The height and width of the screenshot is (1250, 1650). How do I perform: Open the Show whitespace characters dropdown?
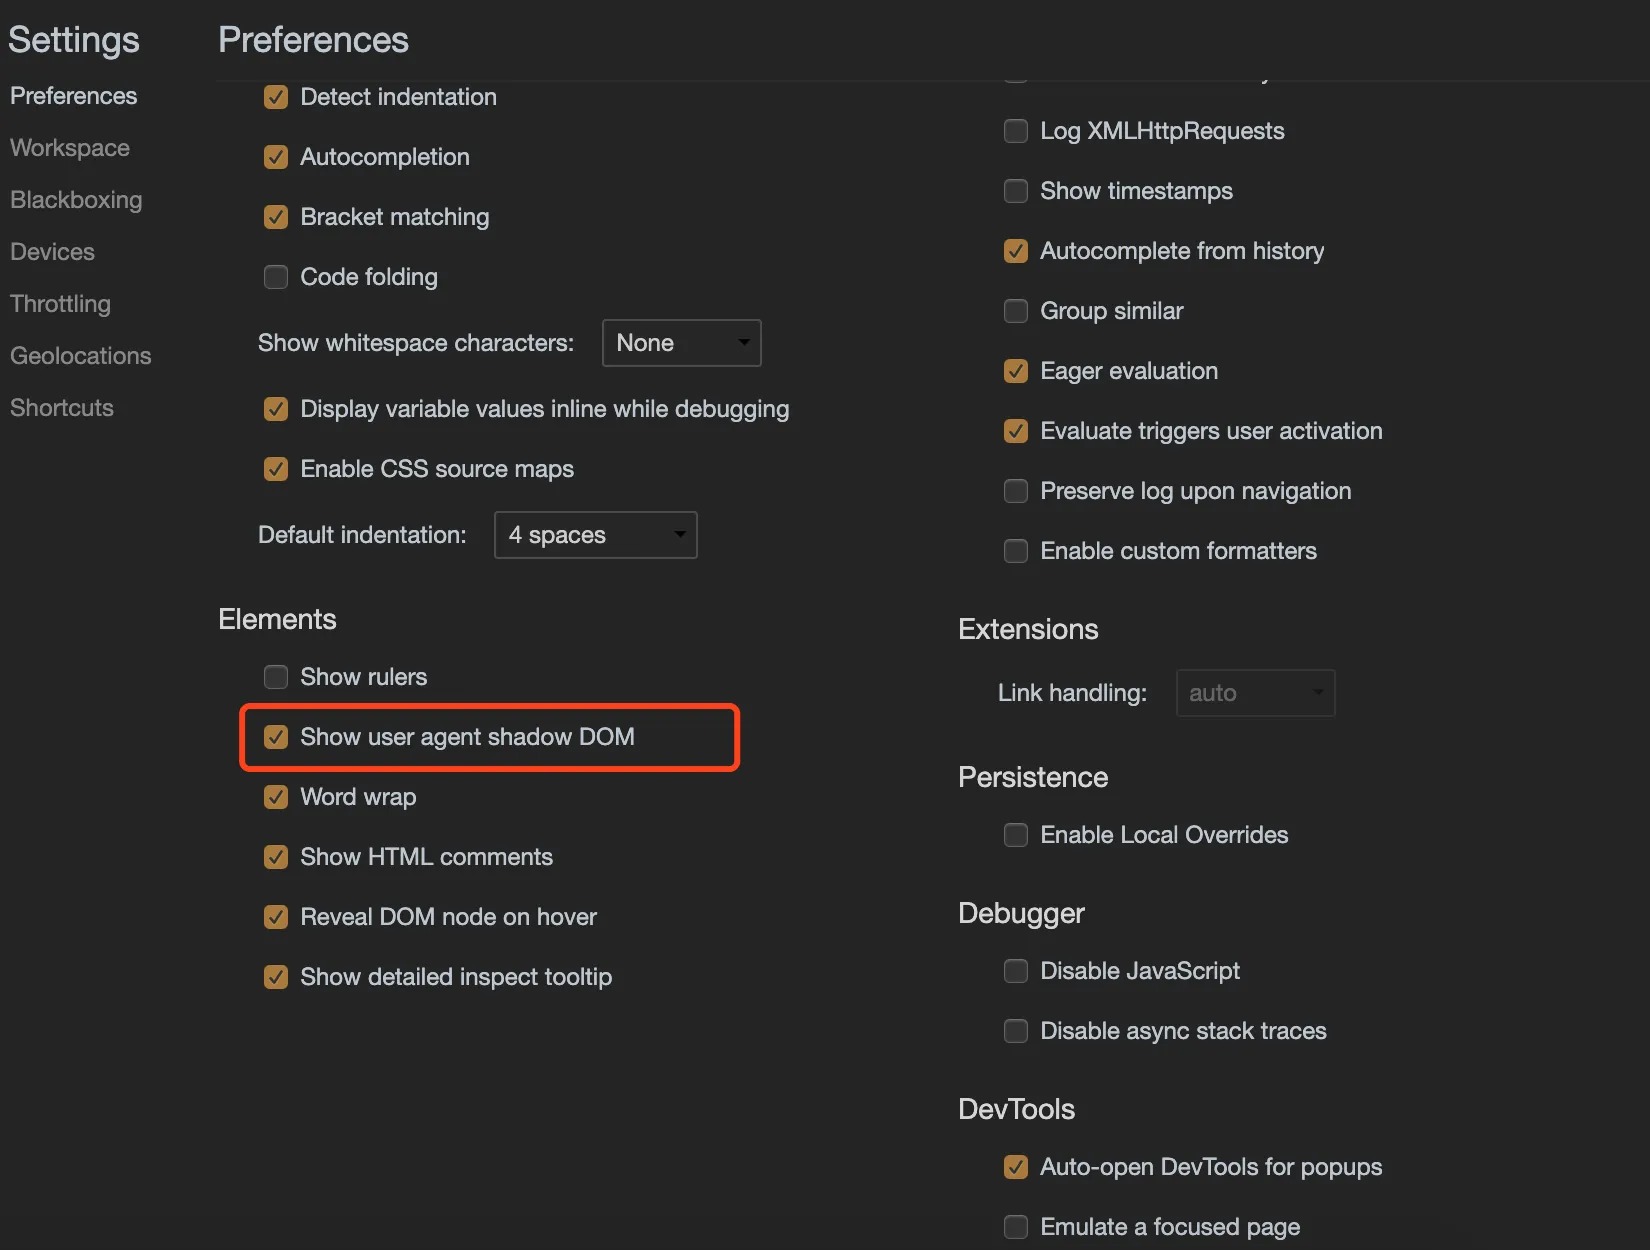pos(681,343)
